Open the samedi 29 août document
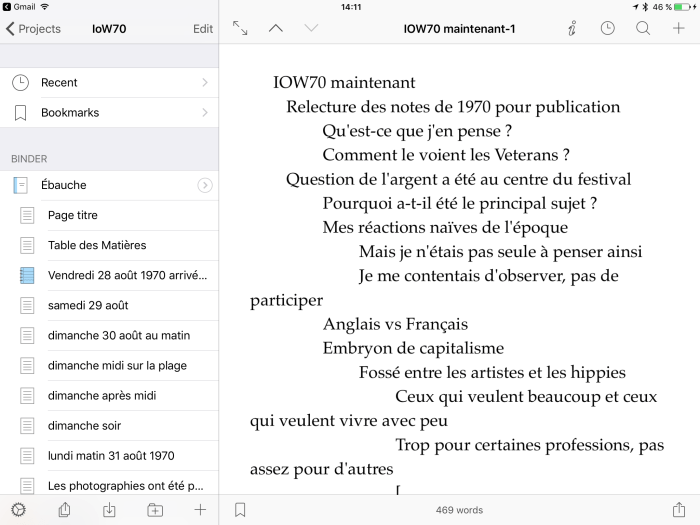 pyautogui.click(x=88, y=305)
